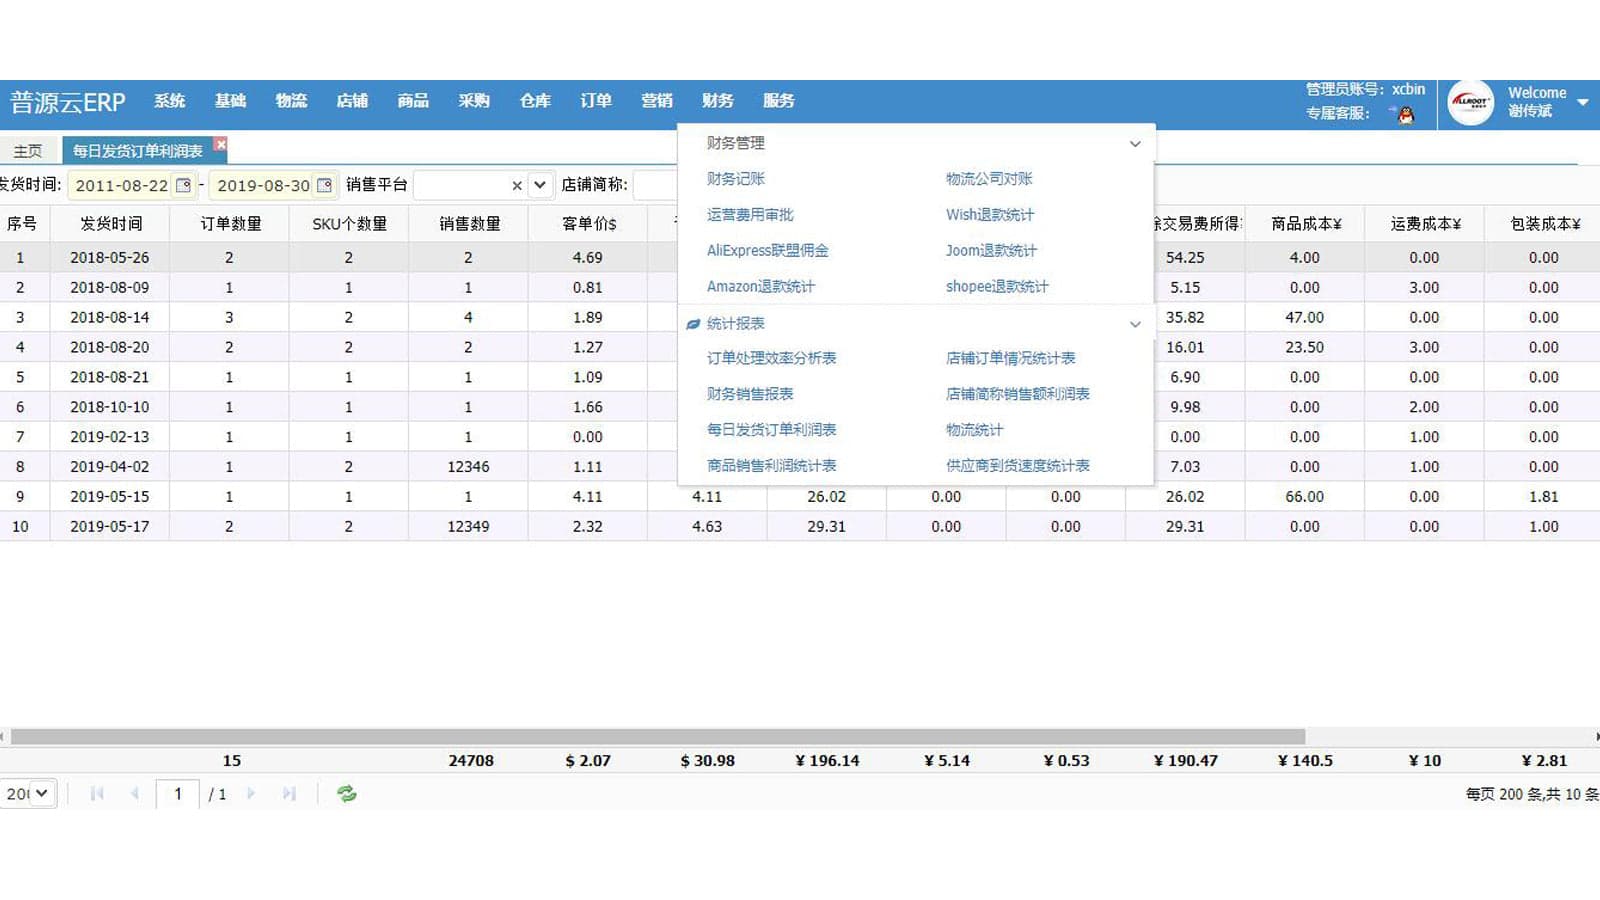
Task: Open 商品销售利润统计表 report
Action: click(x=770, y=465)
